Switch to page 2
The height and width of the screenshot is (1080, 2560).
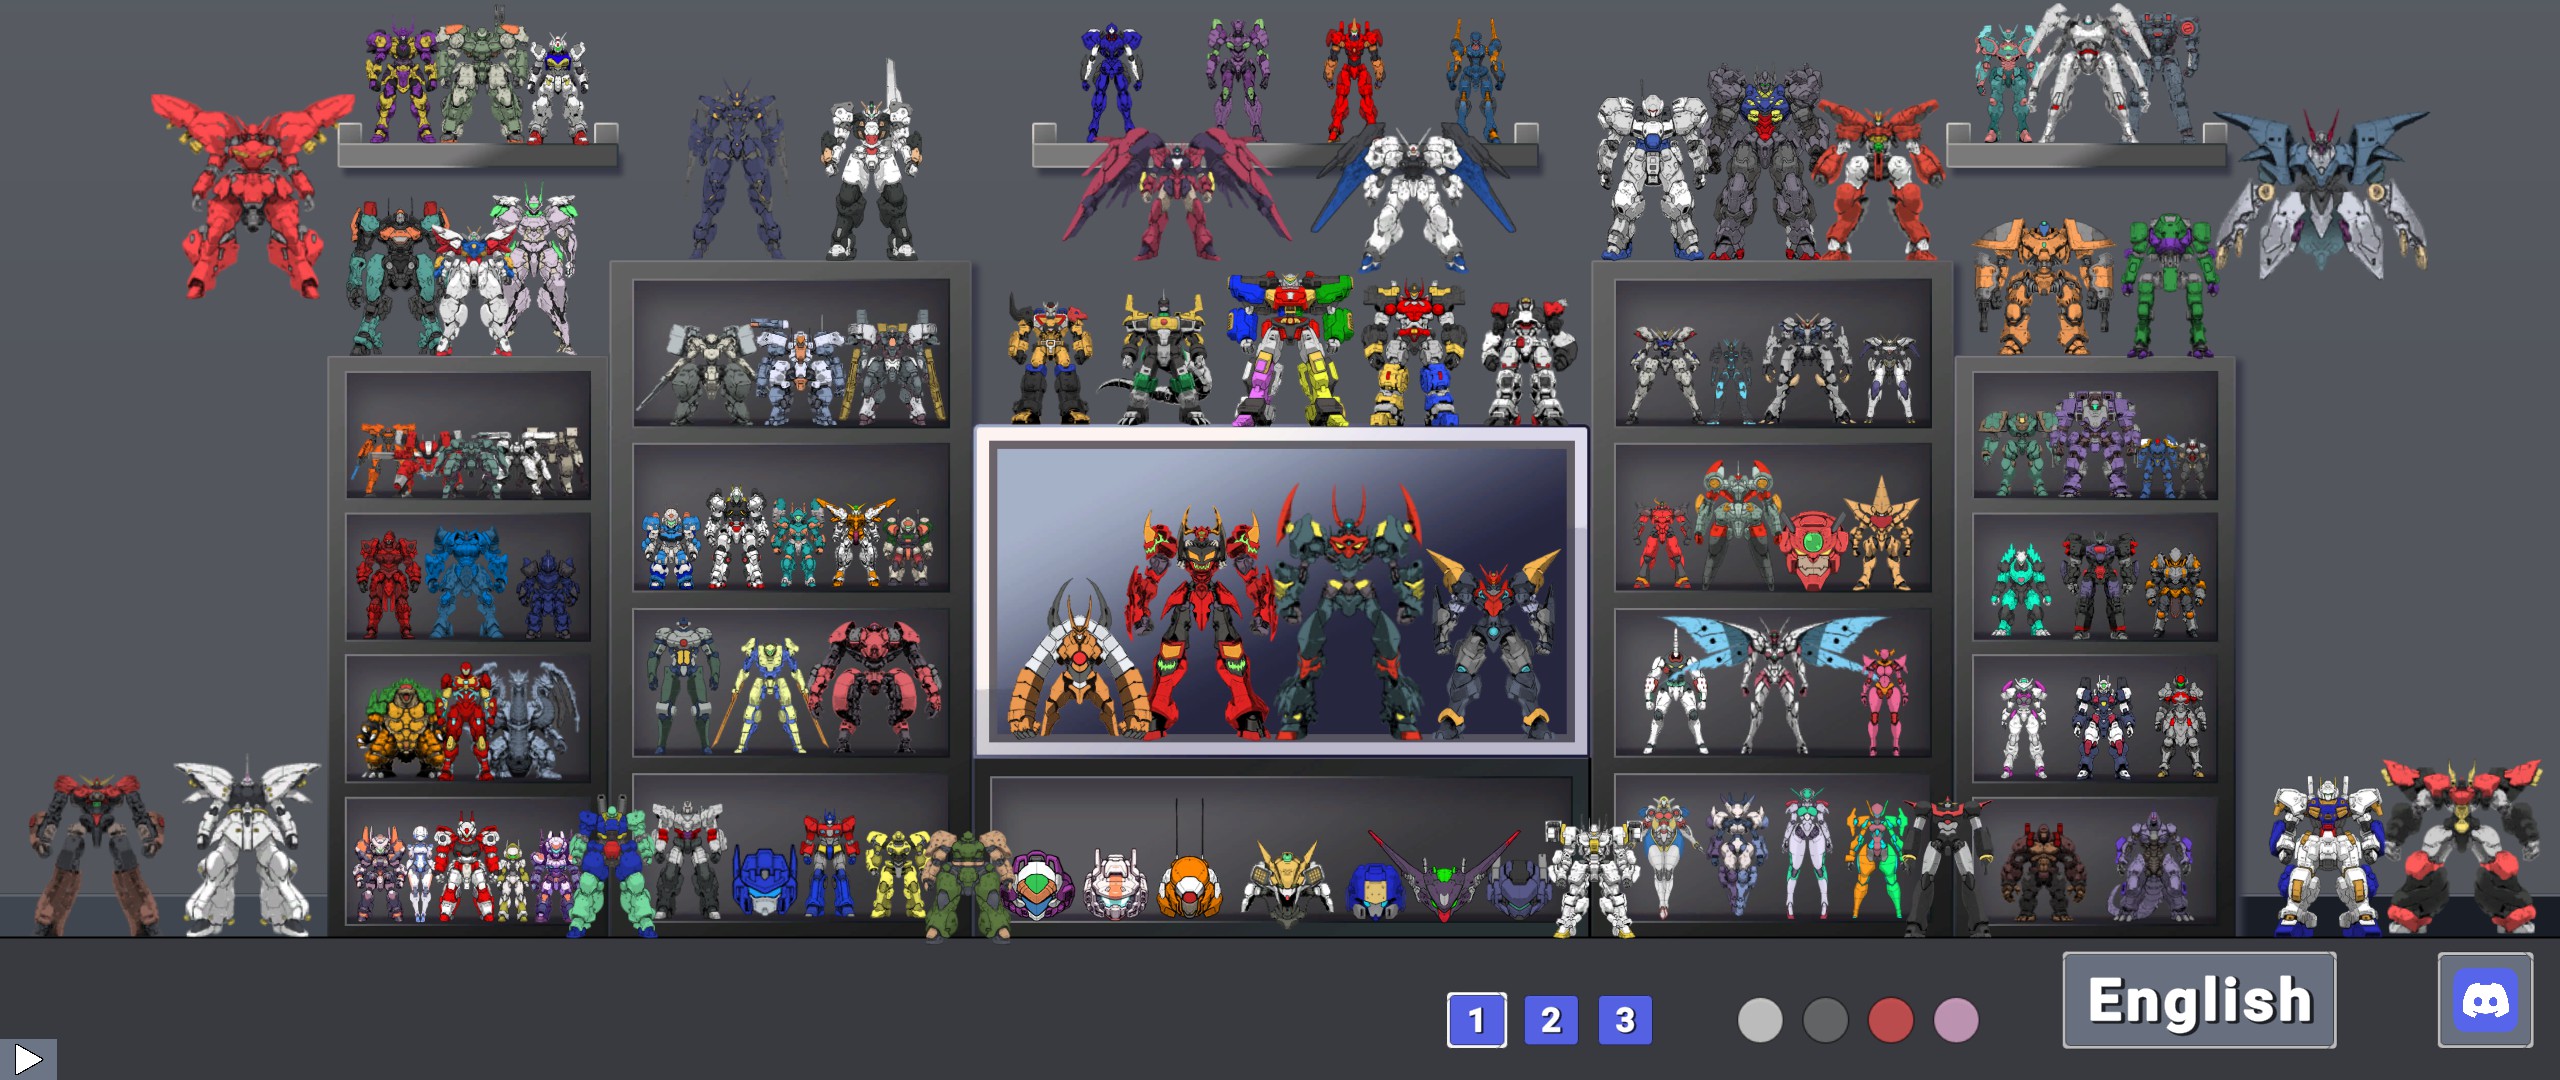(1550, 1020)
